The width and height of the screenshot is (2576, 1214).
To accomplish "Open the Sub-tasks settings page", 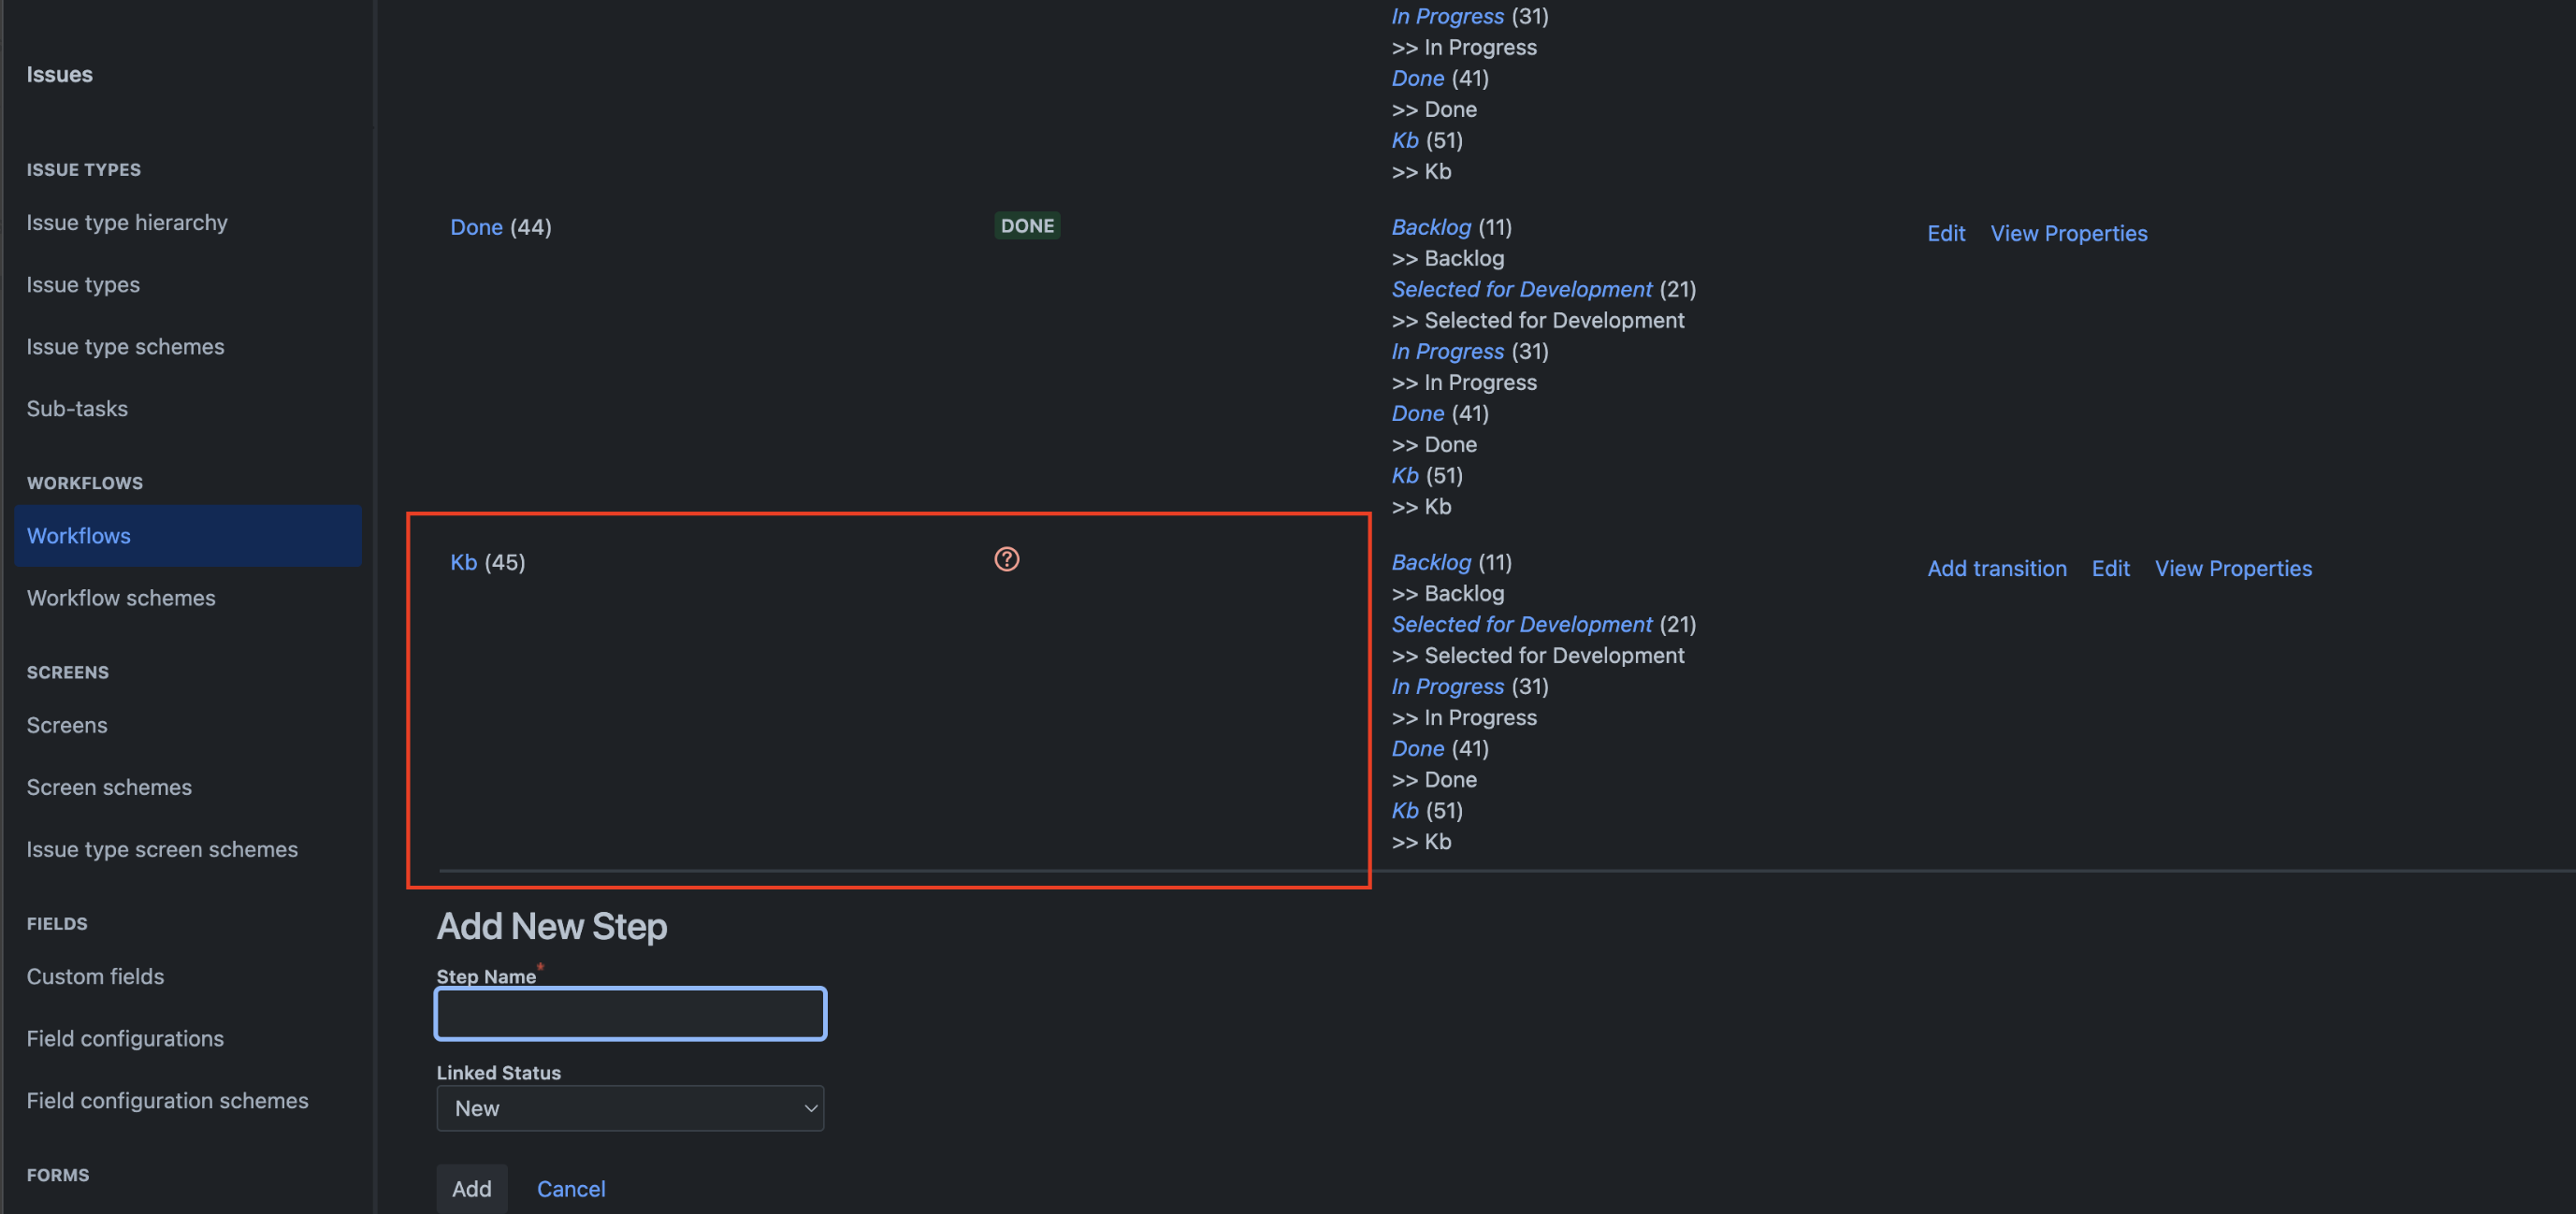I will 77,408.
